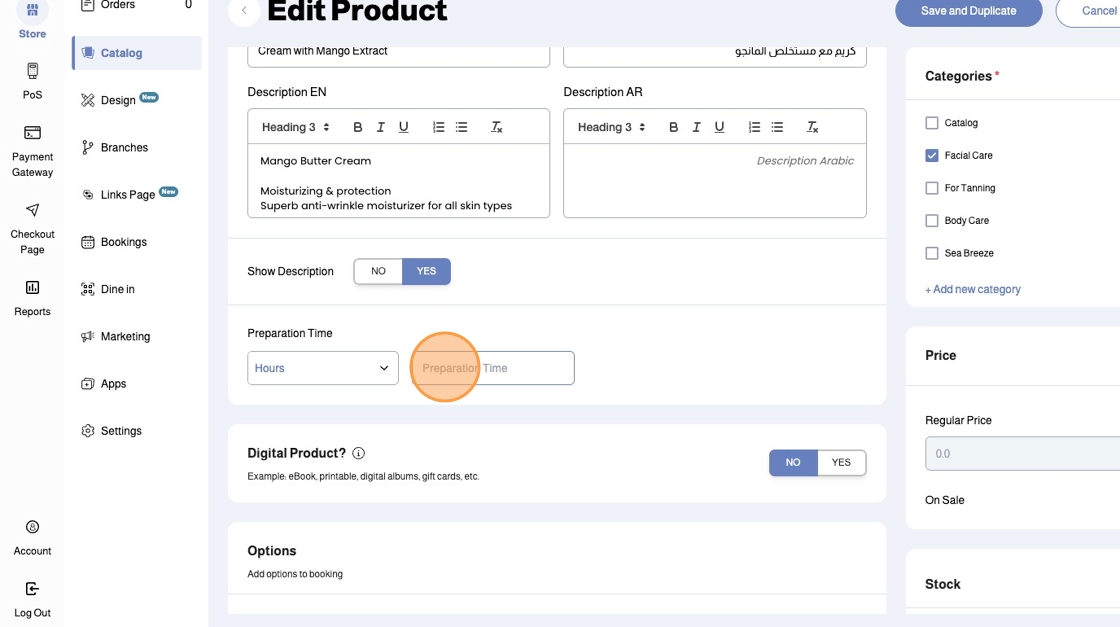
Task: Apply underline in Description AR toolbar
Action: coord(720,127)
